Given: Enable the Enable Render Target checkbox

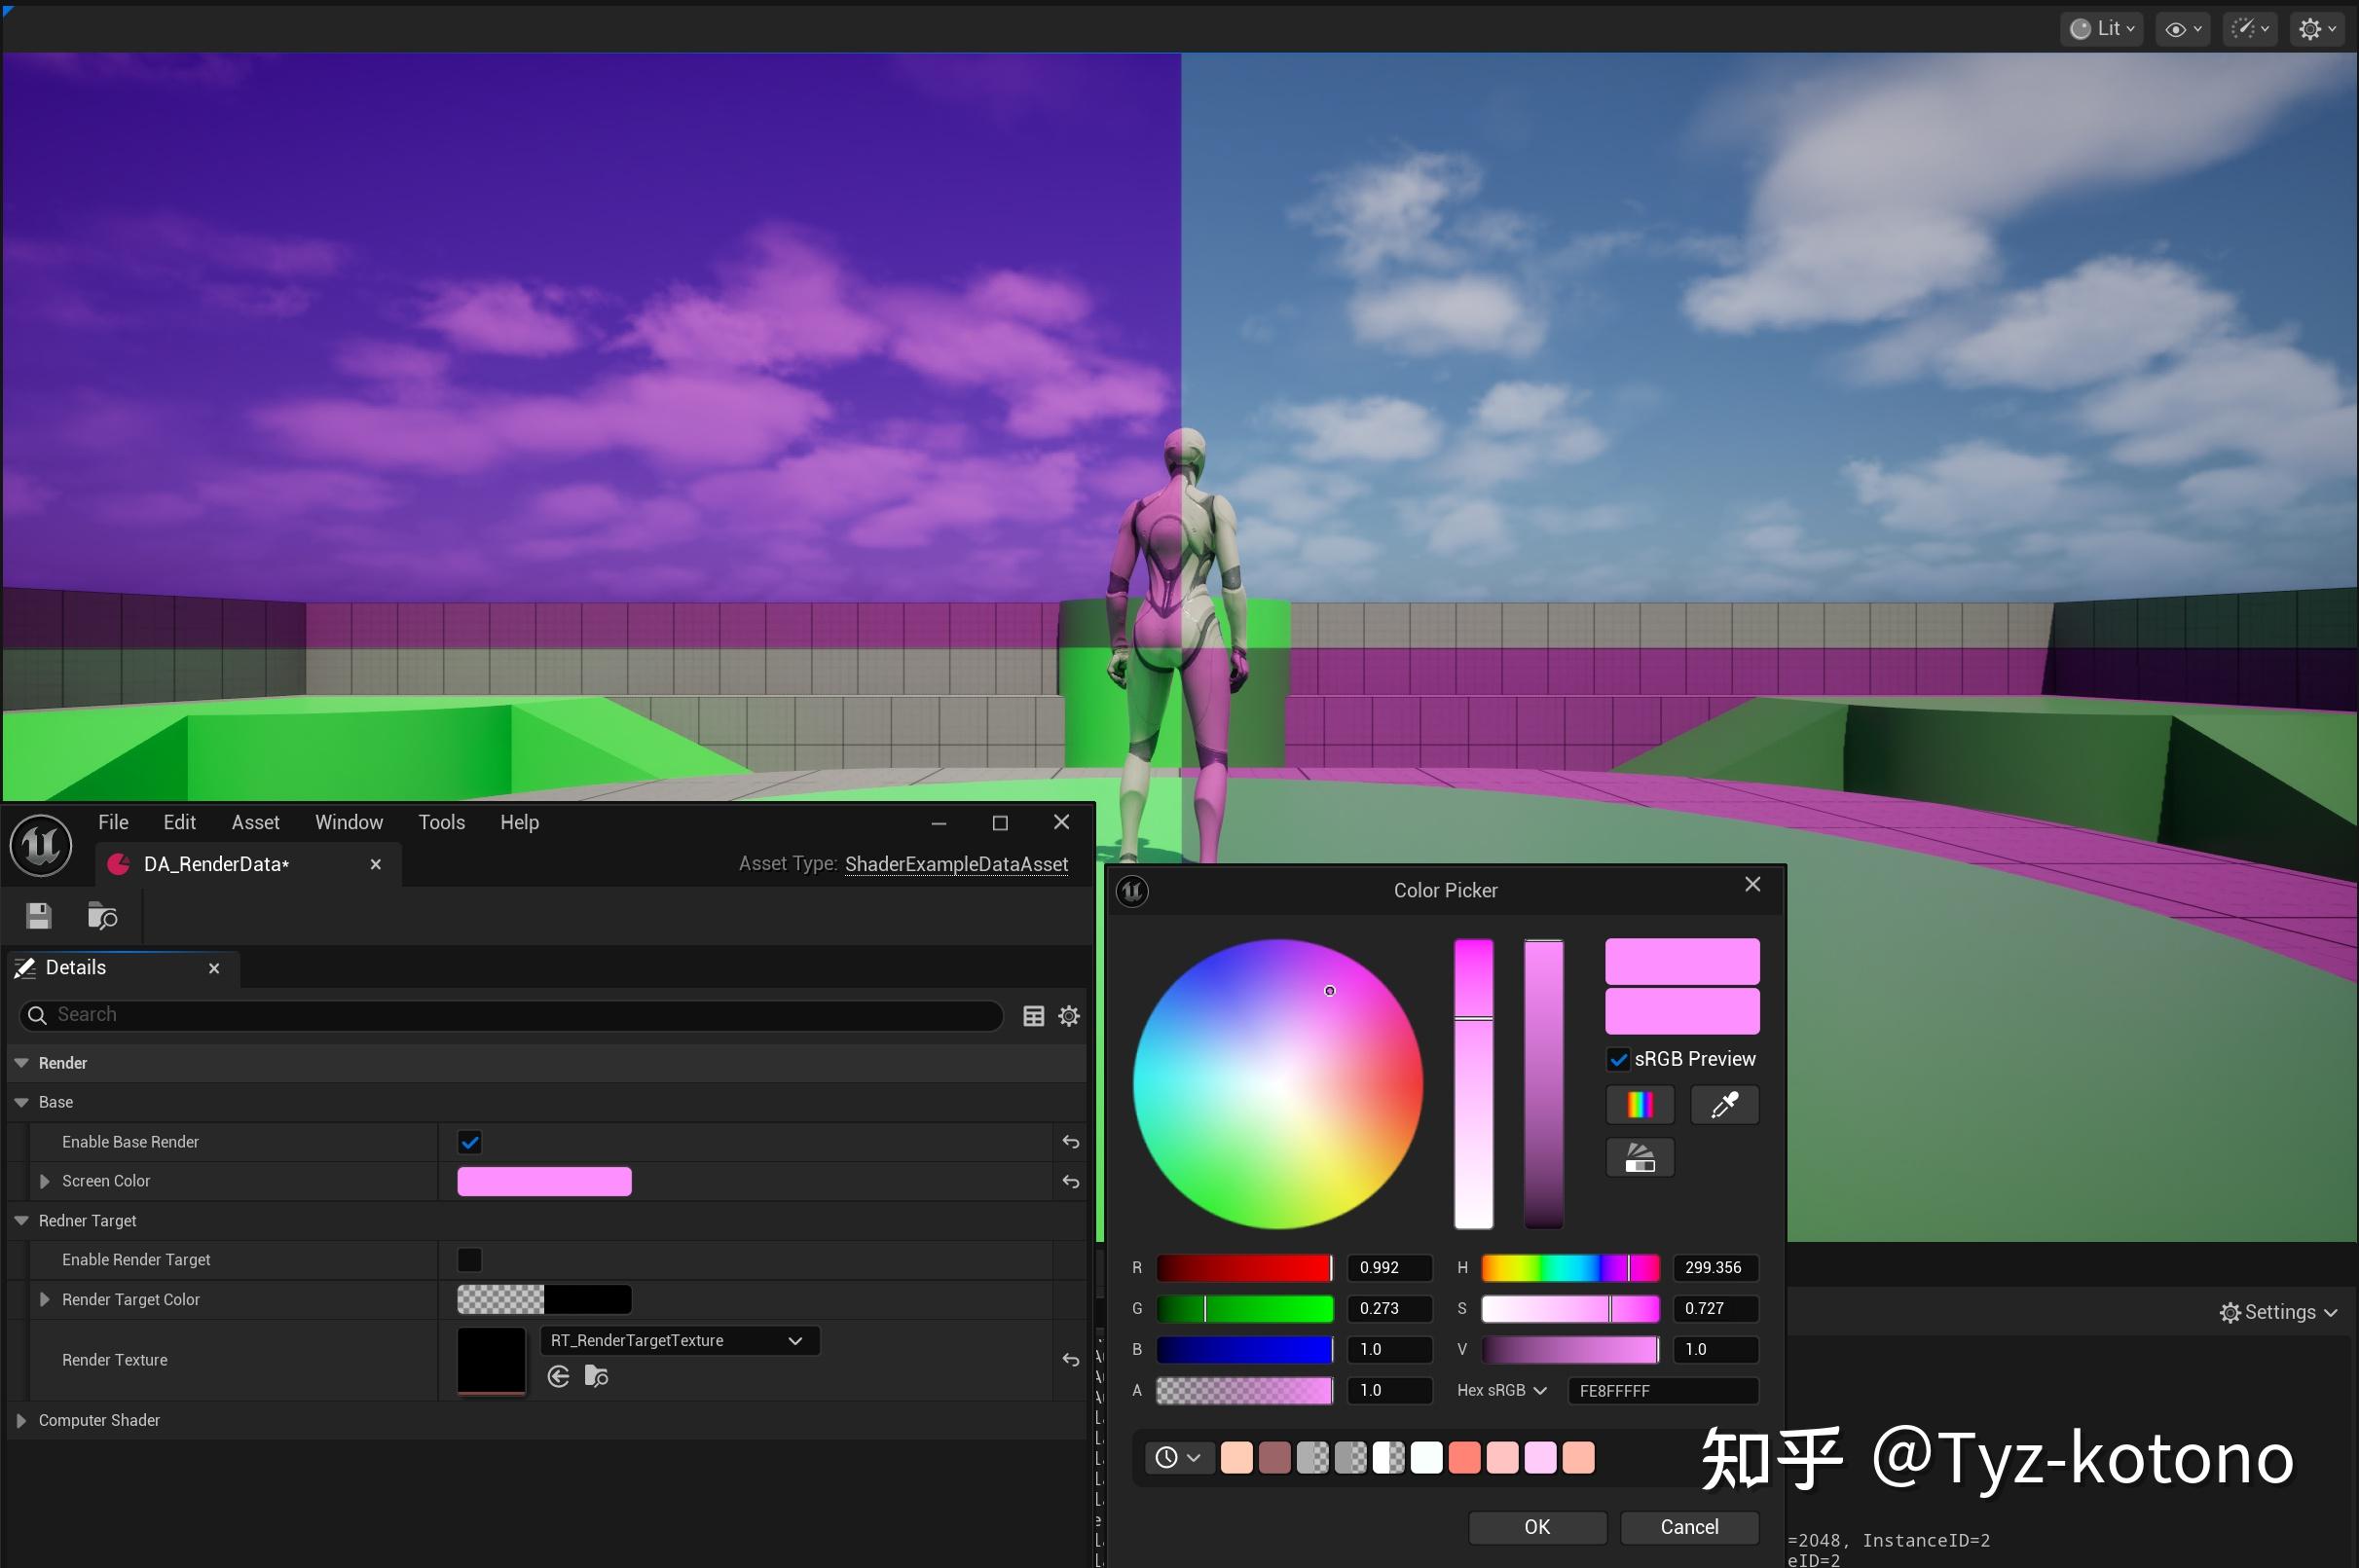Looking at the screenshot, I should (468, 1259).
